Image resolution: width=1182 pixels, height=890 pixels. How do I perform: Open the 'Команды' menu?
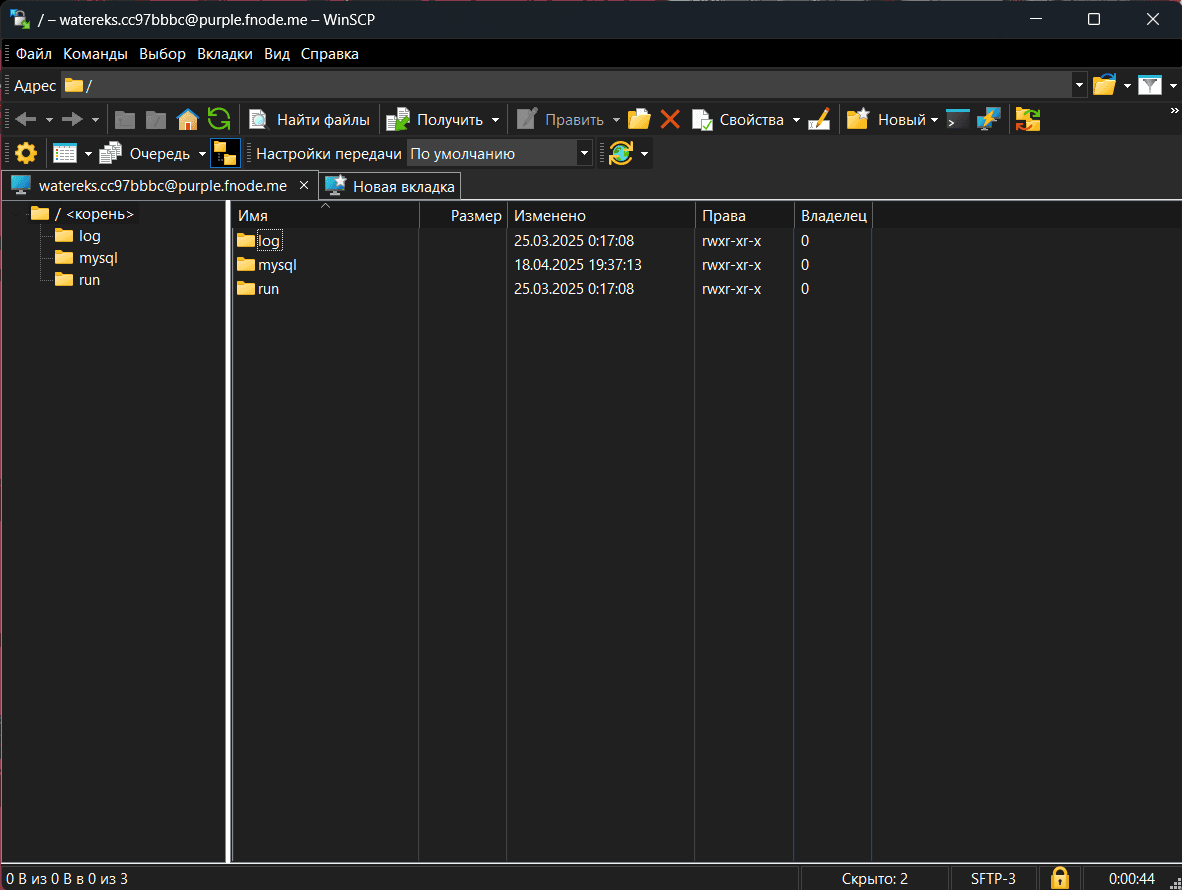tap(95, 54)
